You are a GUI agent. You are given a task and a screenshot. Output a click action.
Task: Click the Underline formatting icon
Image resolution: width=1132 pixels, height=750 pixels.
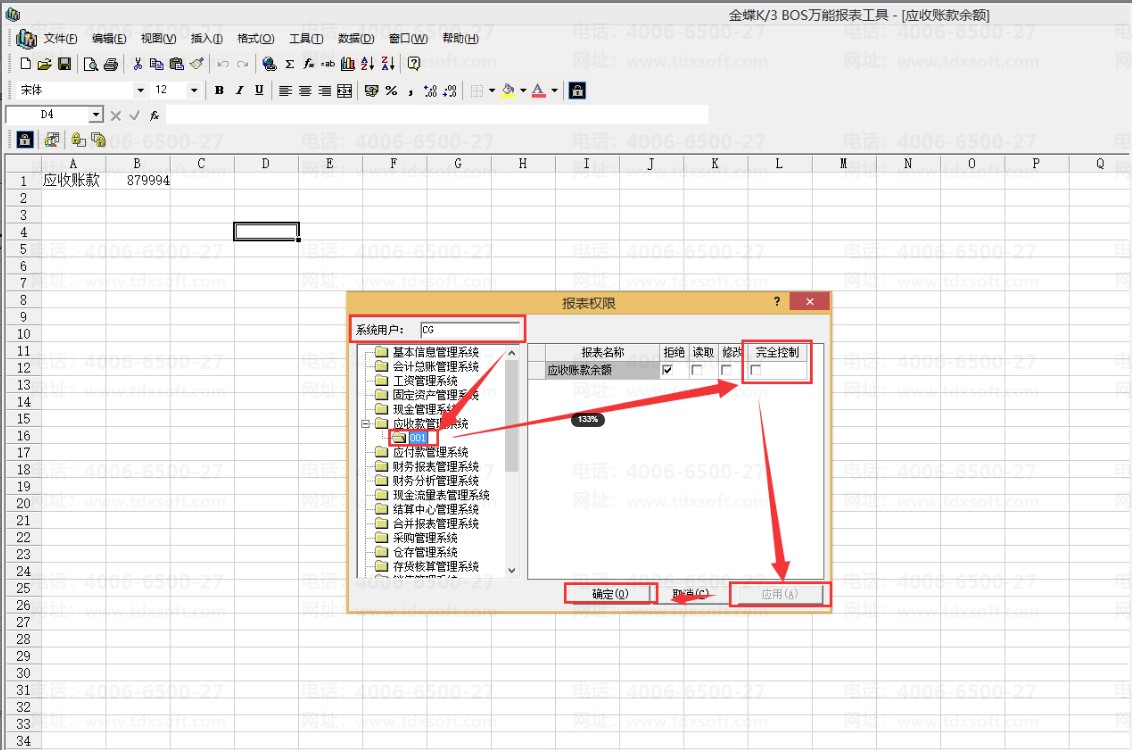tap(259, 90)
